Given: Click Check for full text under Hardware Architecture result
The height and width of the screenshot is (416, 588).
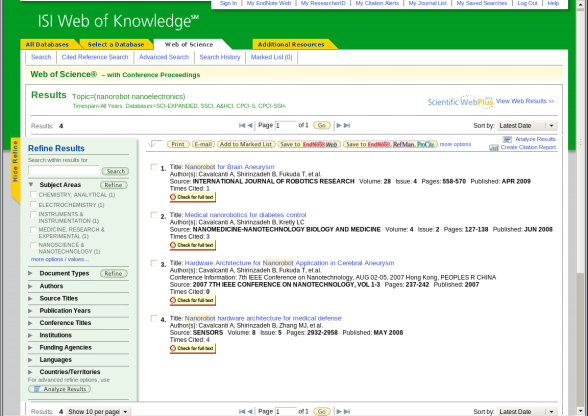Looking at the screenshot, I should (x=193, y=300).
